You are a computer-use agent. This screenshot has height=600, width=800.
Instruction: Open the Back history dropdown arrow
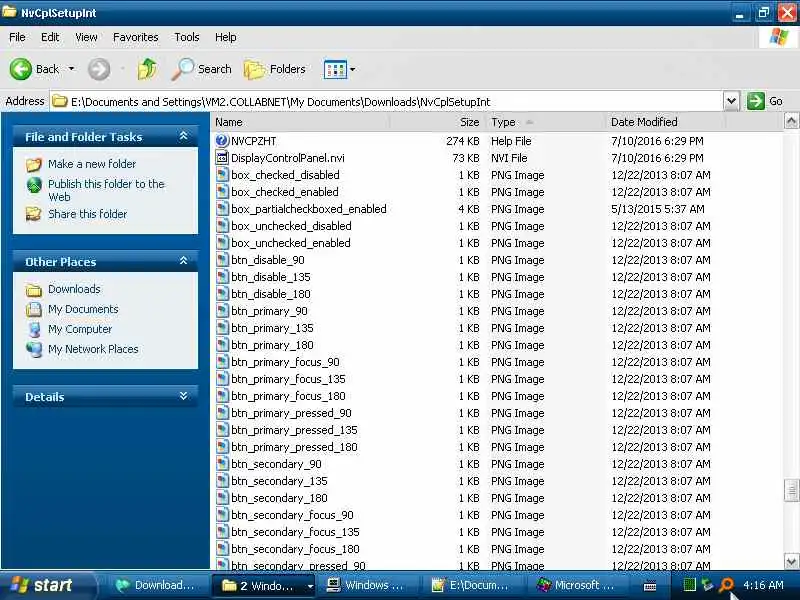[x=71, y=69]
